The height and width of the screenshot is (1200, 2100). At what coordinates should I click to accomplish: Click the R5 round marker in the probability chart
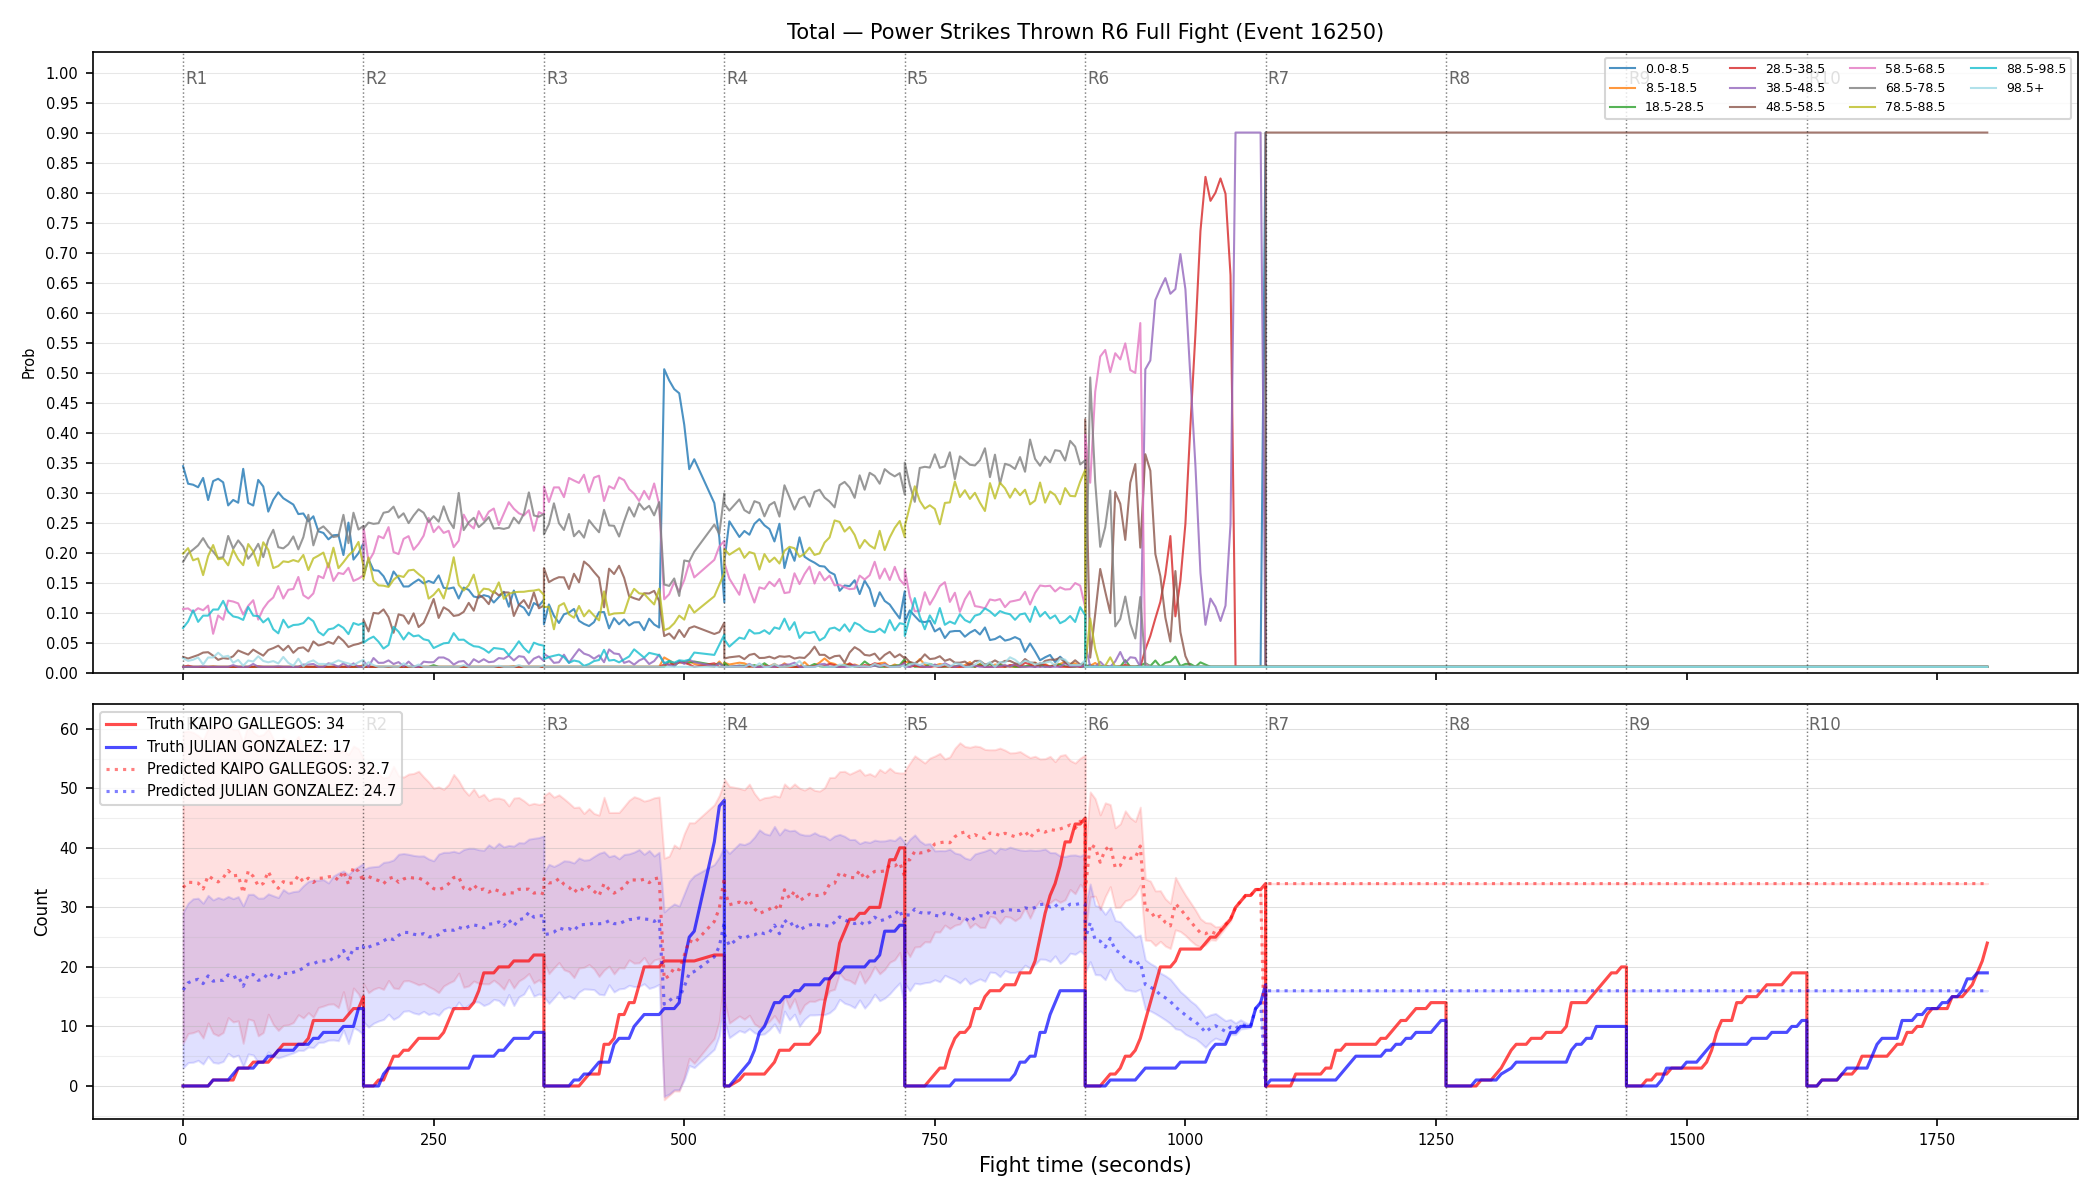(x=917, y=78)
